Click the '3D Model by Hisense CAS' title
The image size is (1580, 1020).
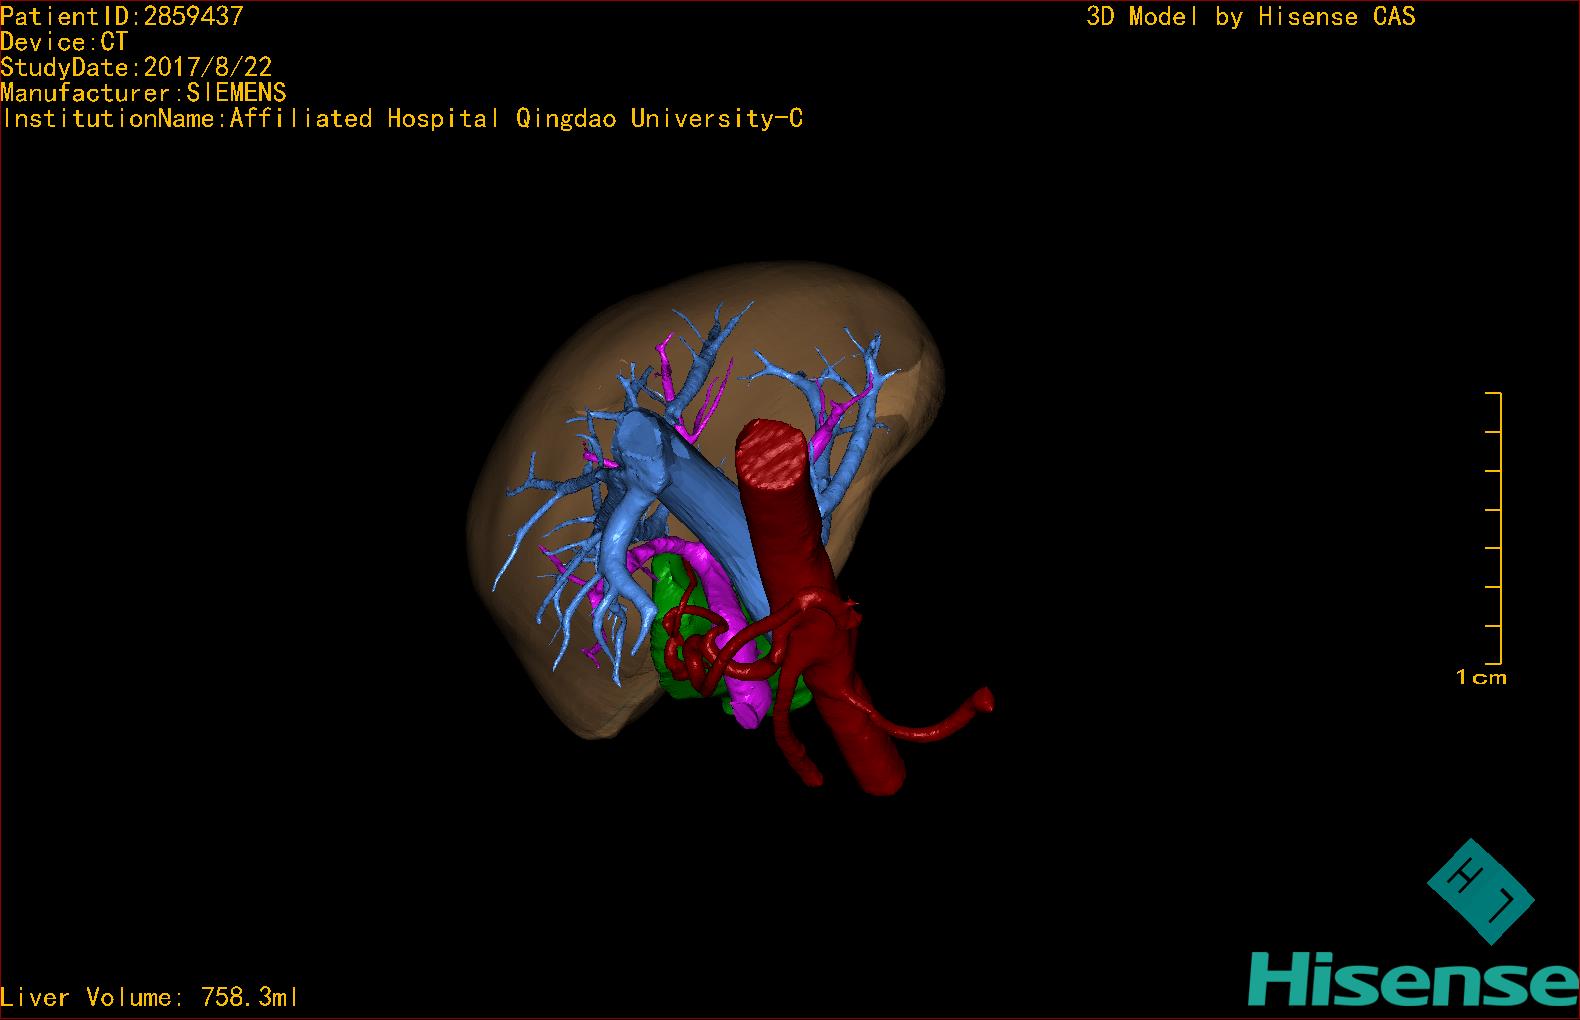point(1251,17)
